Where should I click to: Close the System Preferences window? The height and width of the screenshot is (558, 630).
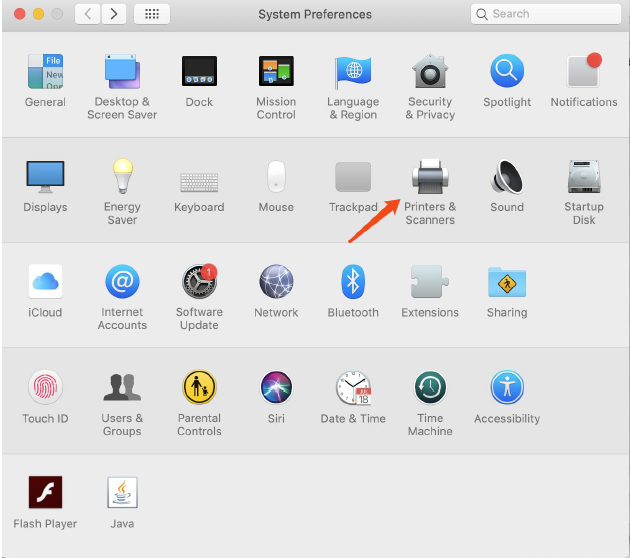point(19,14)
